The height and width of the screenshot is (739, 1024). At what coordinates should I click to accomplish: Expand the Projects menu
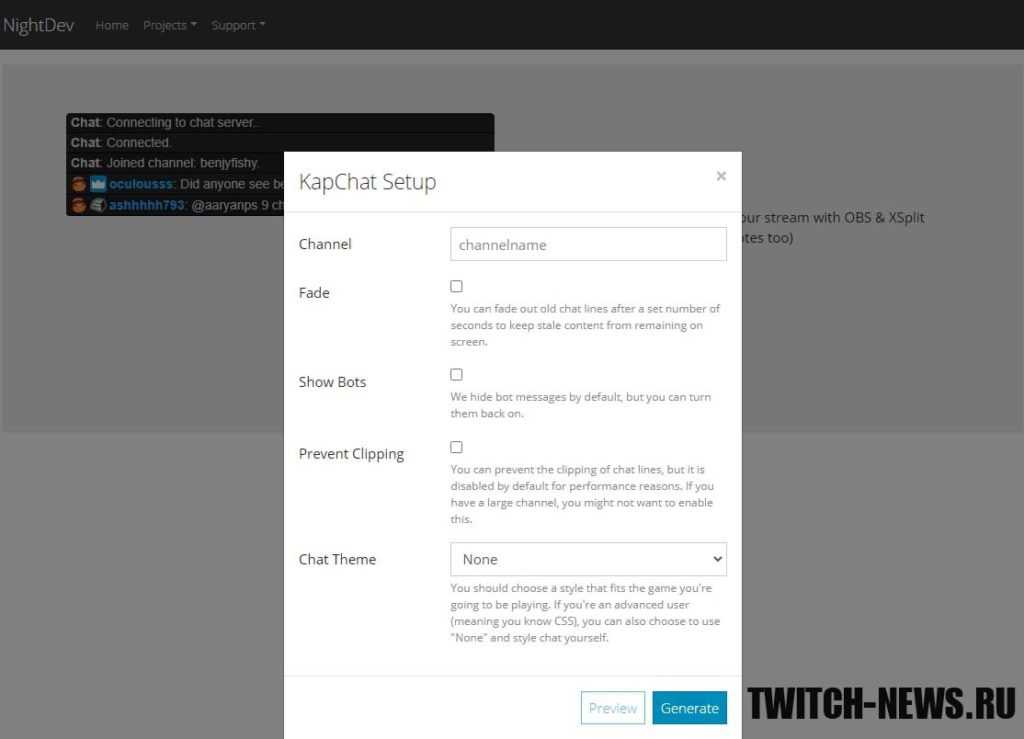[x=170, y=25]
